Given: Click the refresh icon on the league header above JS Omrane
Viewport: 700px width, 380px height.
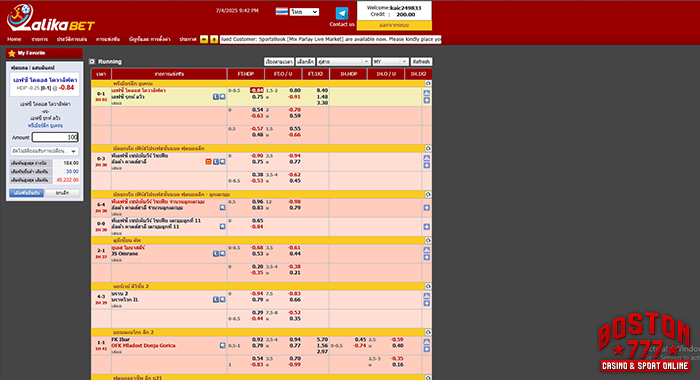Looking at the screenshot, I should tap(428, 240).
